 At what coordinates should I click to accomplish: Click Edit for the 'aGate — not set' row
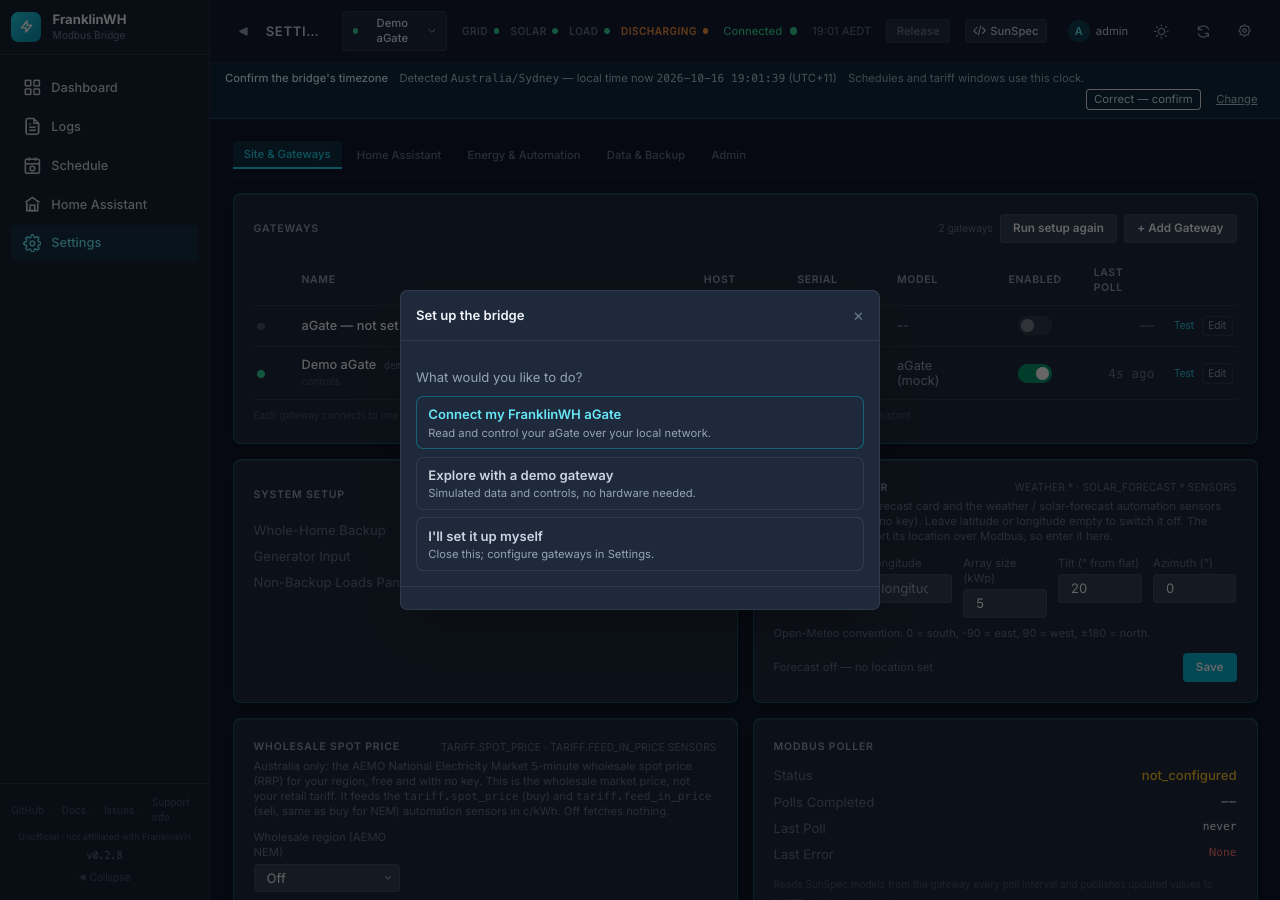(x=1217, y=325)
